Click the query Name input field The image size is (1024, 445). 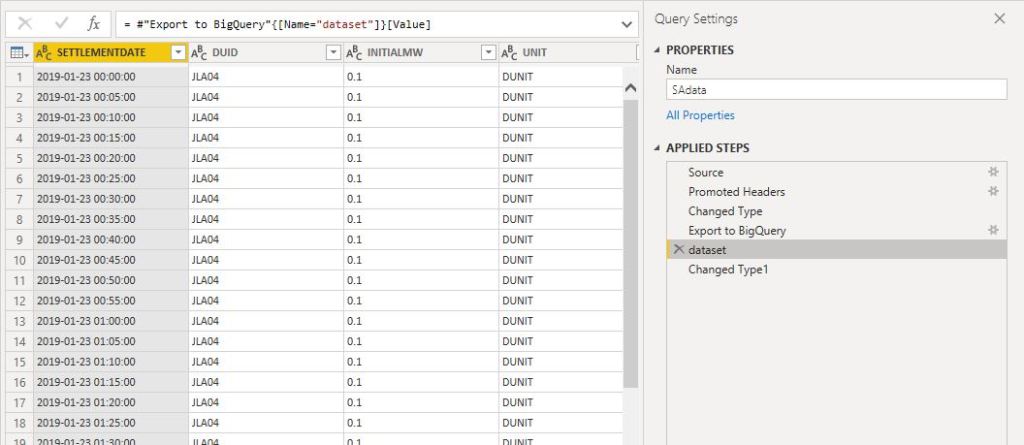[836, 89]
